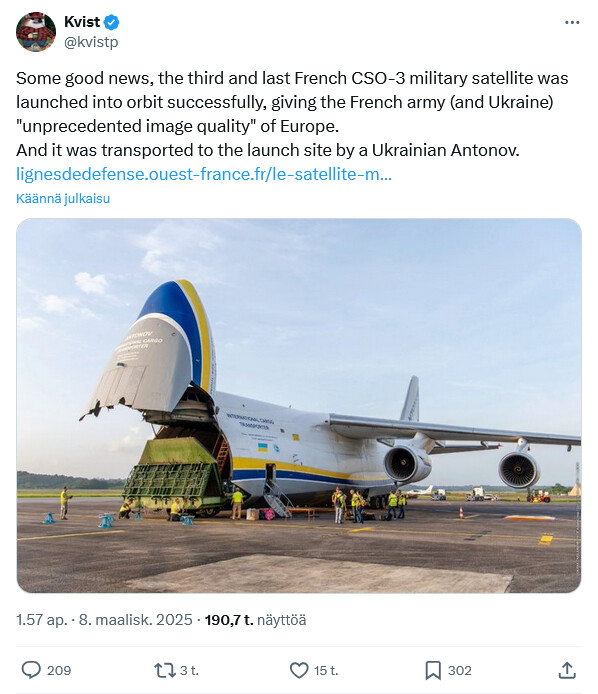Click the 3 t. repost count
The height and width of the screenshot is (694, 598).
tap(189, 671)
